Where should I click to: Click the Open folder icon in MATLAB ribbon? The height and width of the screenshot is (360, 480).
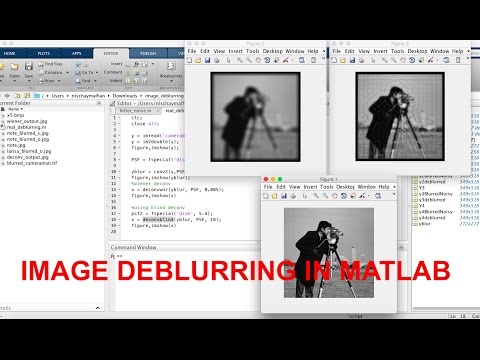tap(14, 67)
